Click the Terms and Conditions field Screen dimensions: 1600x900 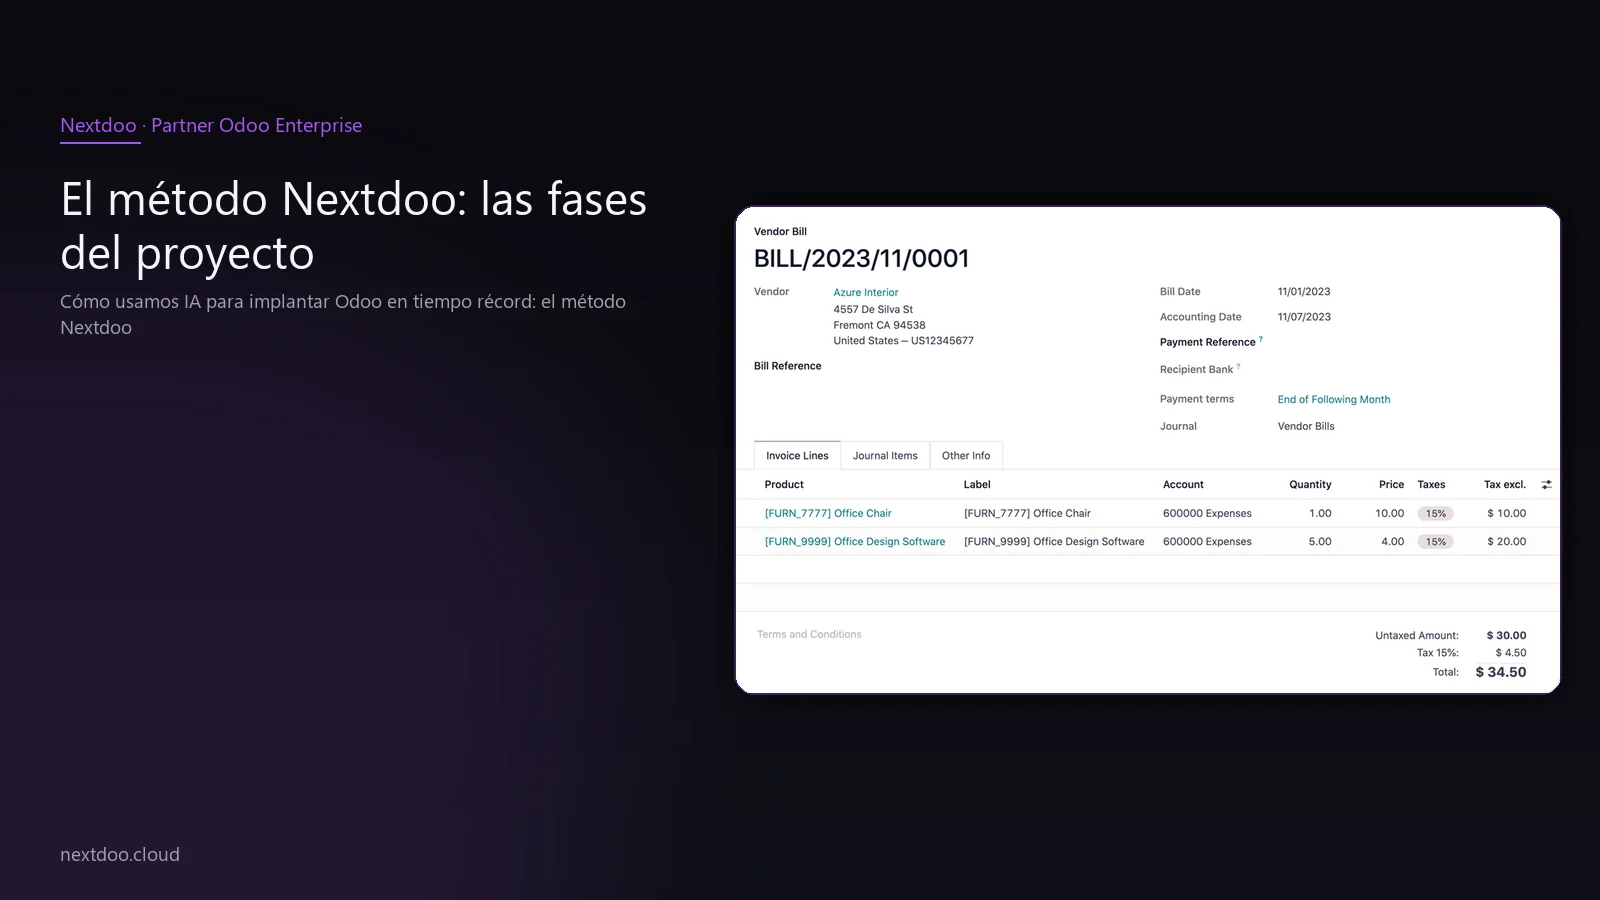[x=809, y=635]
